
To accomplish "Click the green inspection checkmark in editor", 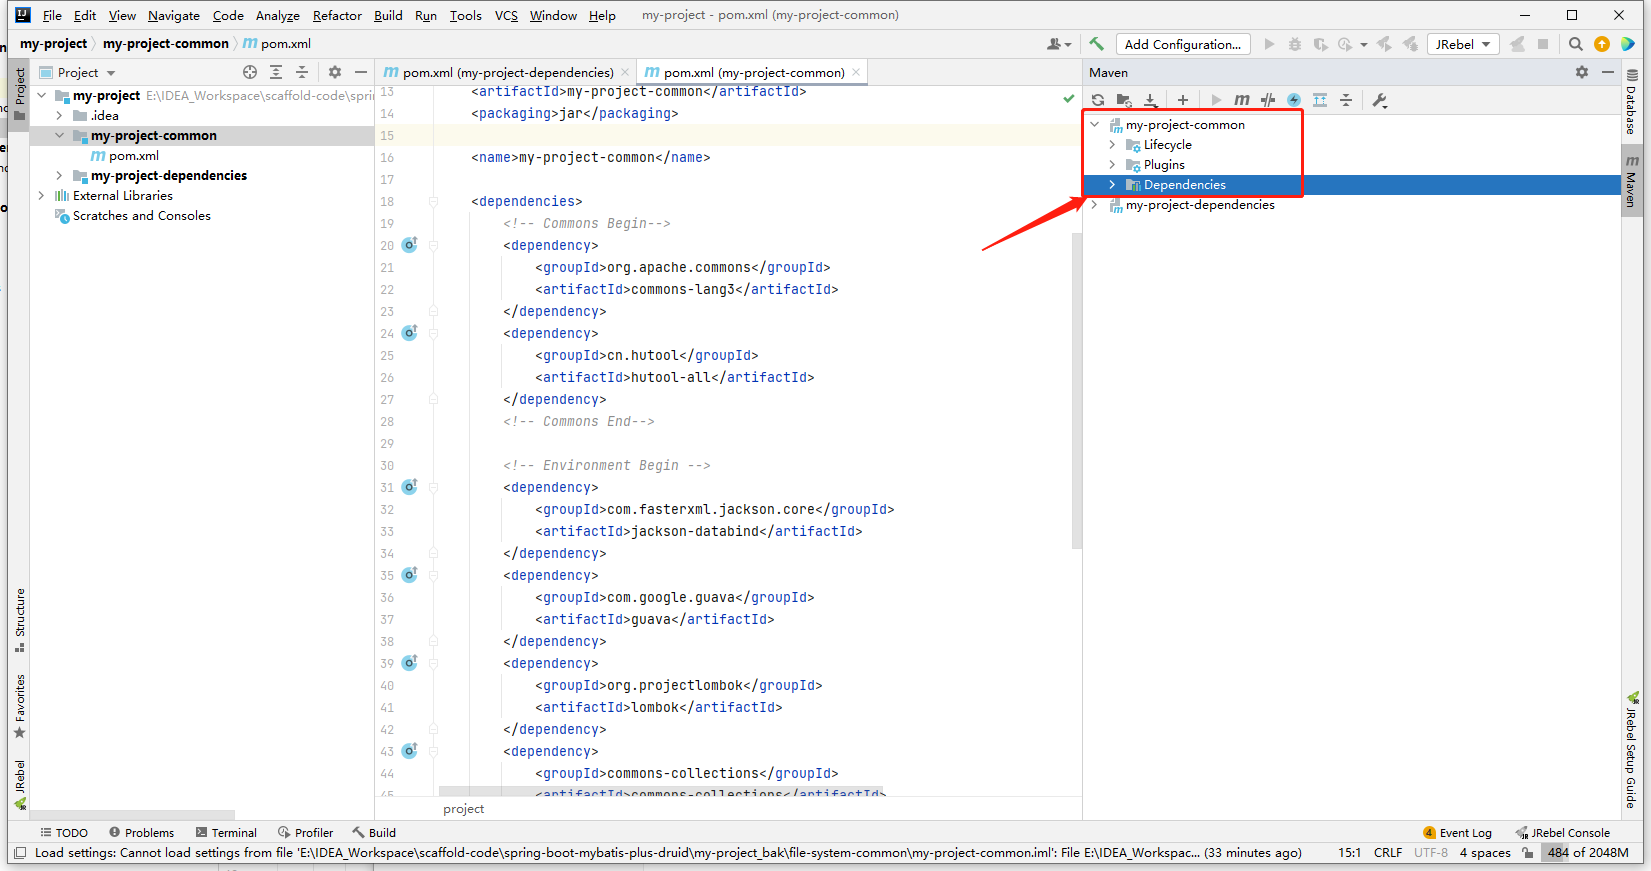I will 1069,98.
